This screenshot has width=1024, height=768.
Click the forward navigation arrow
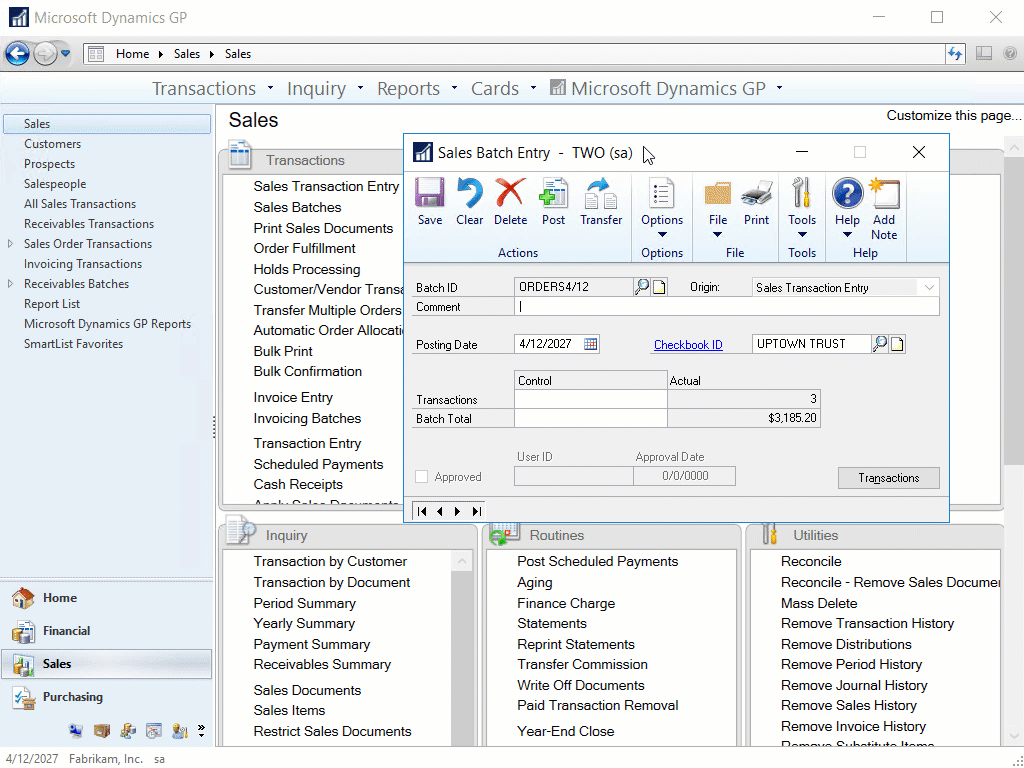(45, 54)
